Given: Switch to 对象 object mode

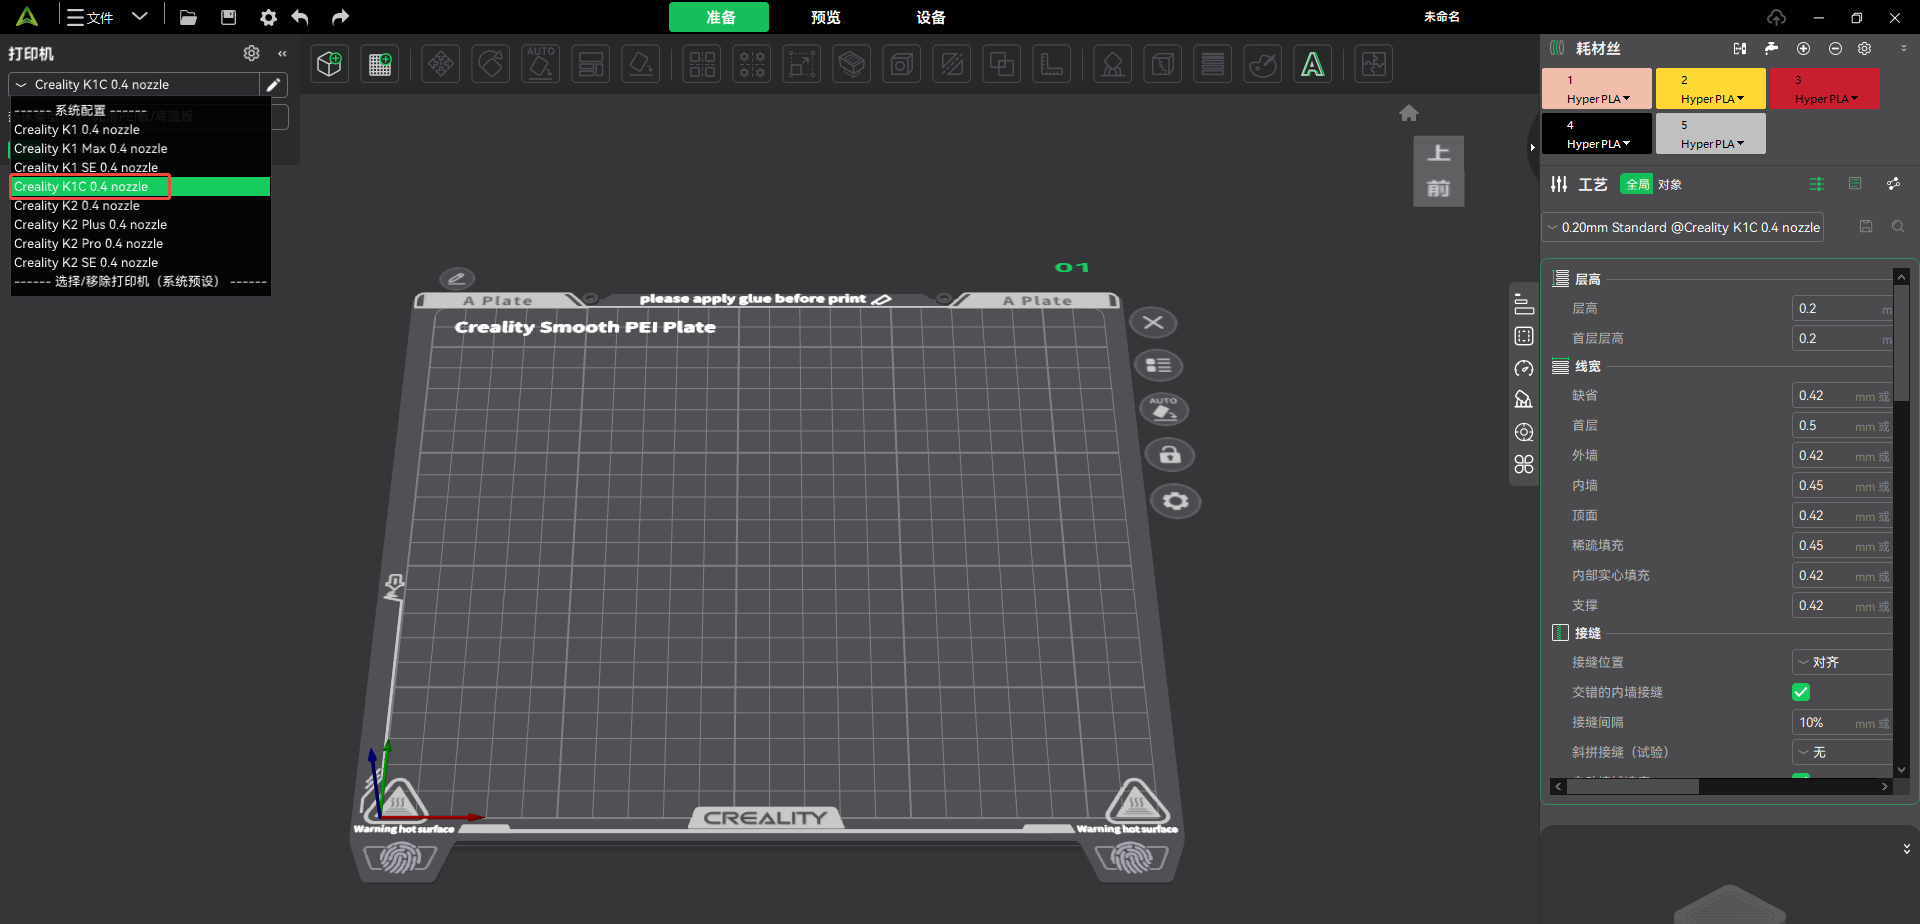Looking at the screenshot, I should point(1670,184).
